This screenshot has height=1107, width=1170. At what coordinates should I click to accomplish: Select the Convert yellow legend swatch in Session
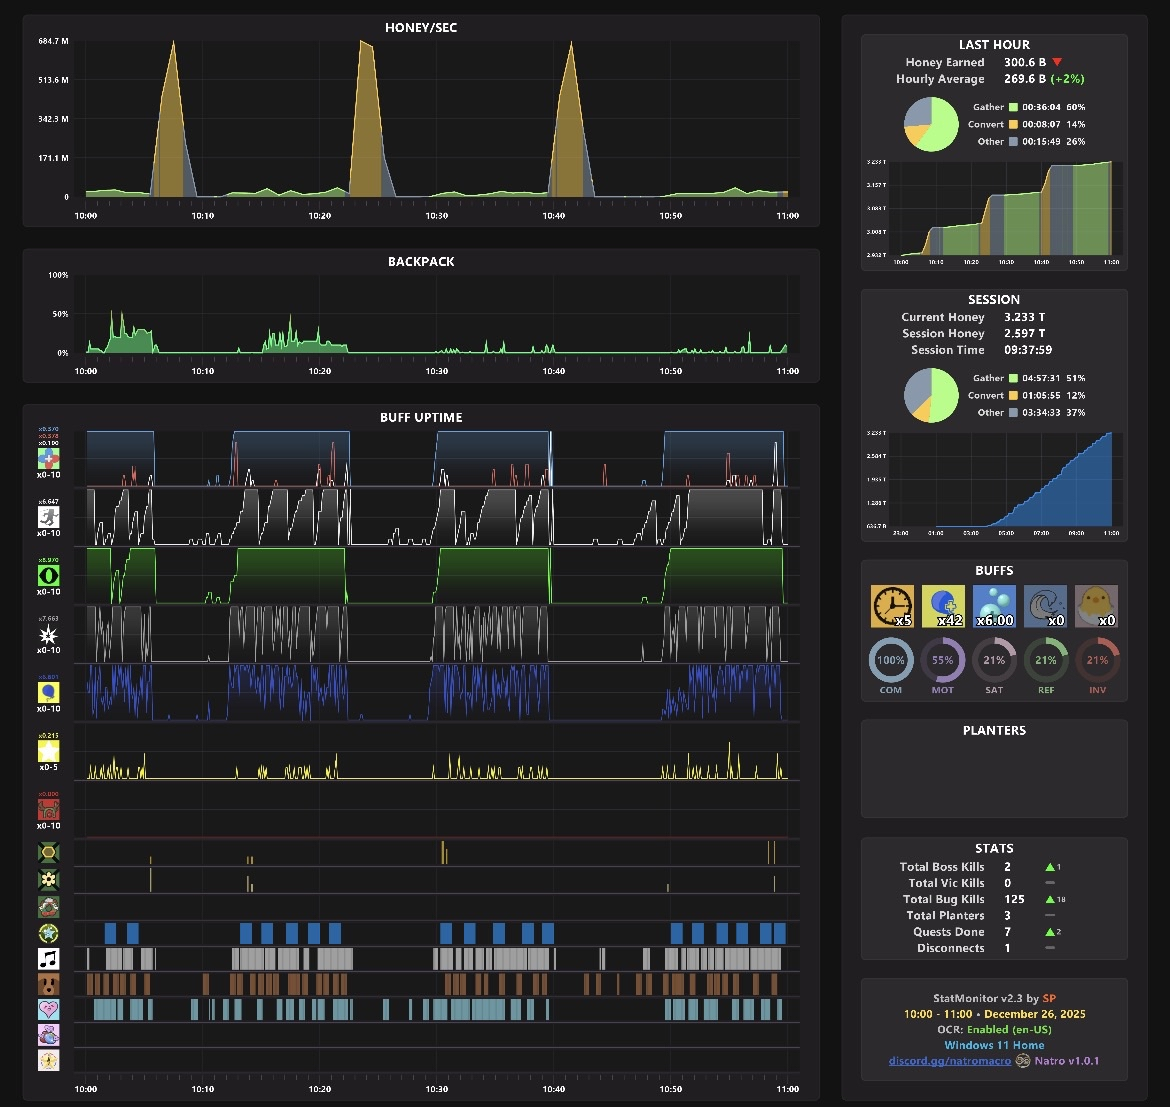(x=1013, y=395)
